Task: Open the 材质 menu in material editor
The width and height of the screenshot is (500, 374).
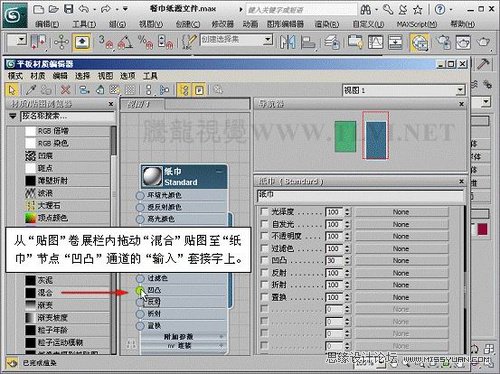Action: click(x=38, y=76)
